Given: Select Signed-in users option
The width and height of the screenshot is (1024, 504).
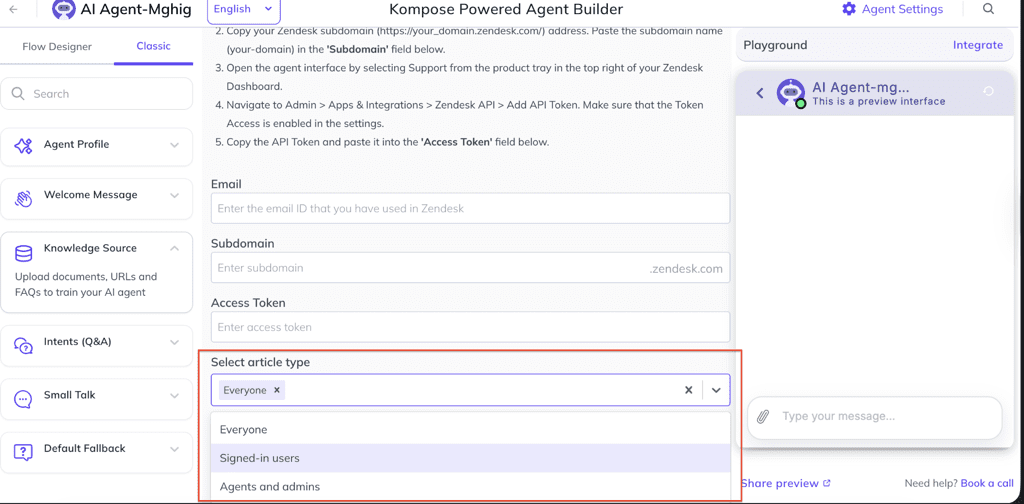Looking at the screenshot, I should coord(470,458).
